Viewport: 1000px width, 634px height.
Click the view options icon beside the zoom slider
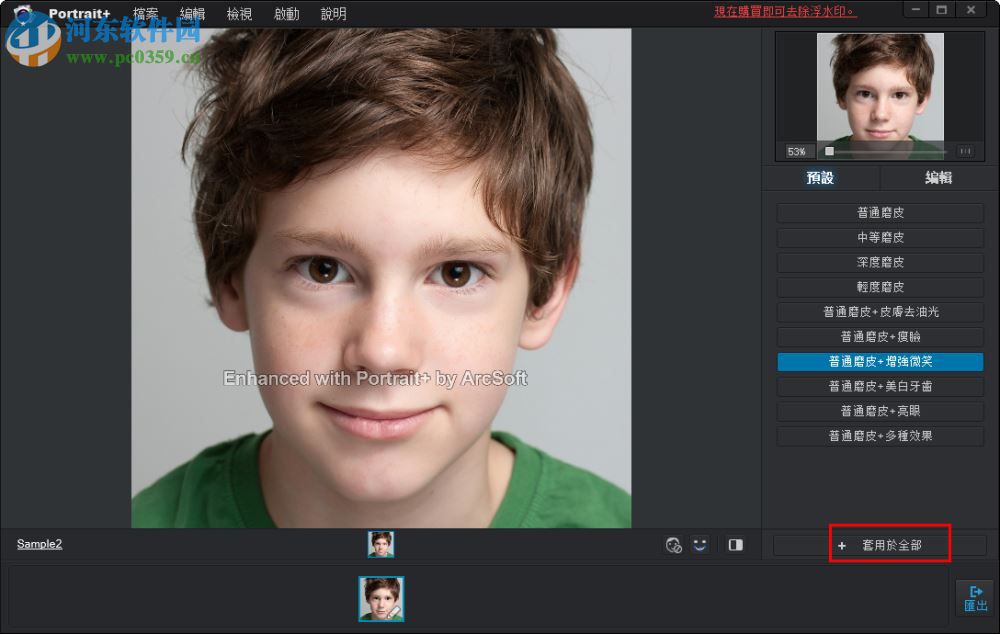964,151
